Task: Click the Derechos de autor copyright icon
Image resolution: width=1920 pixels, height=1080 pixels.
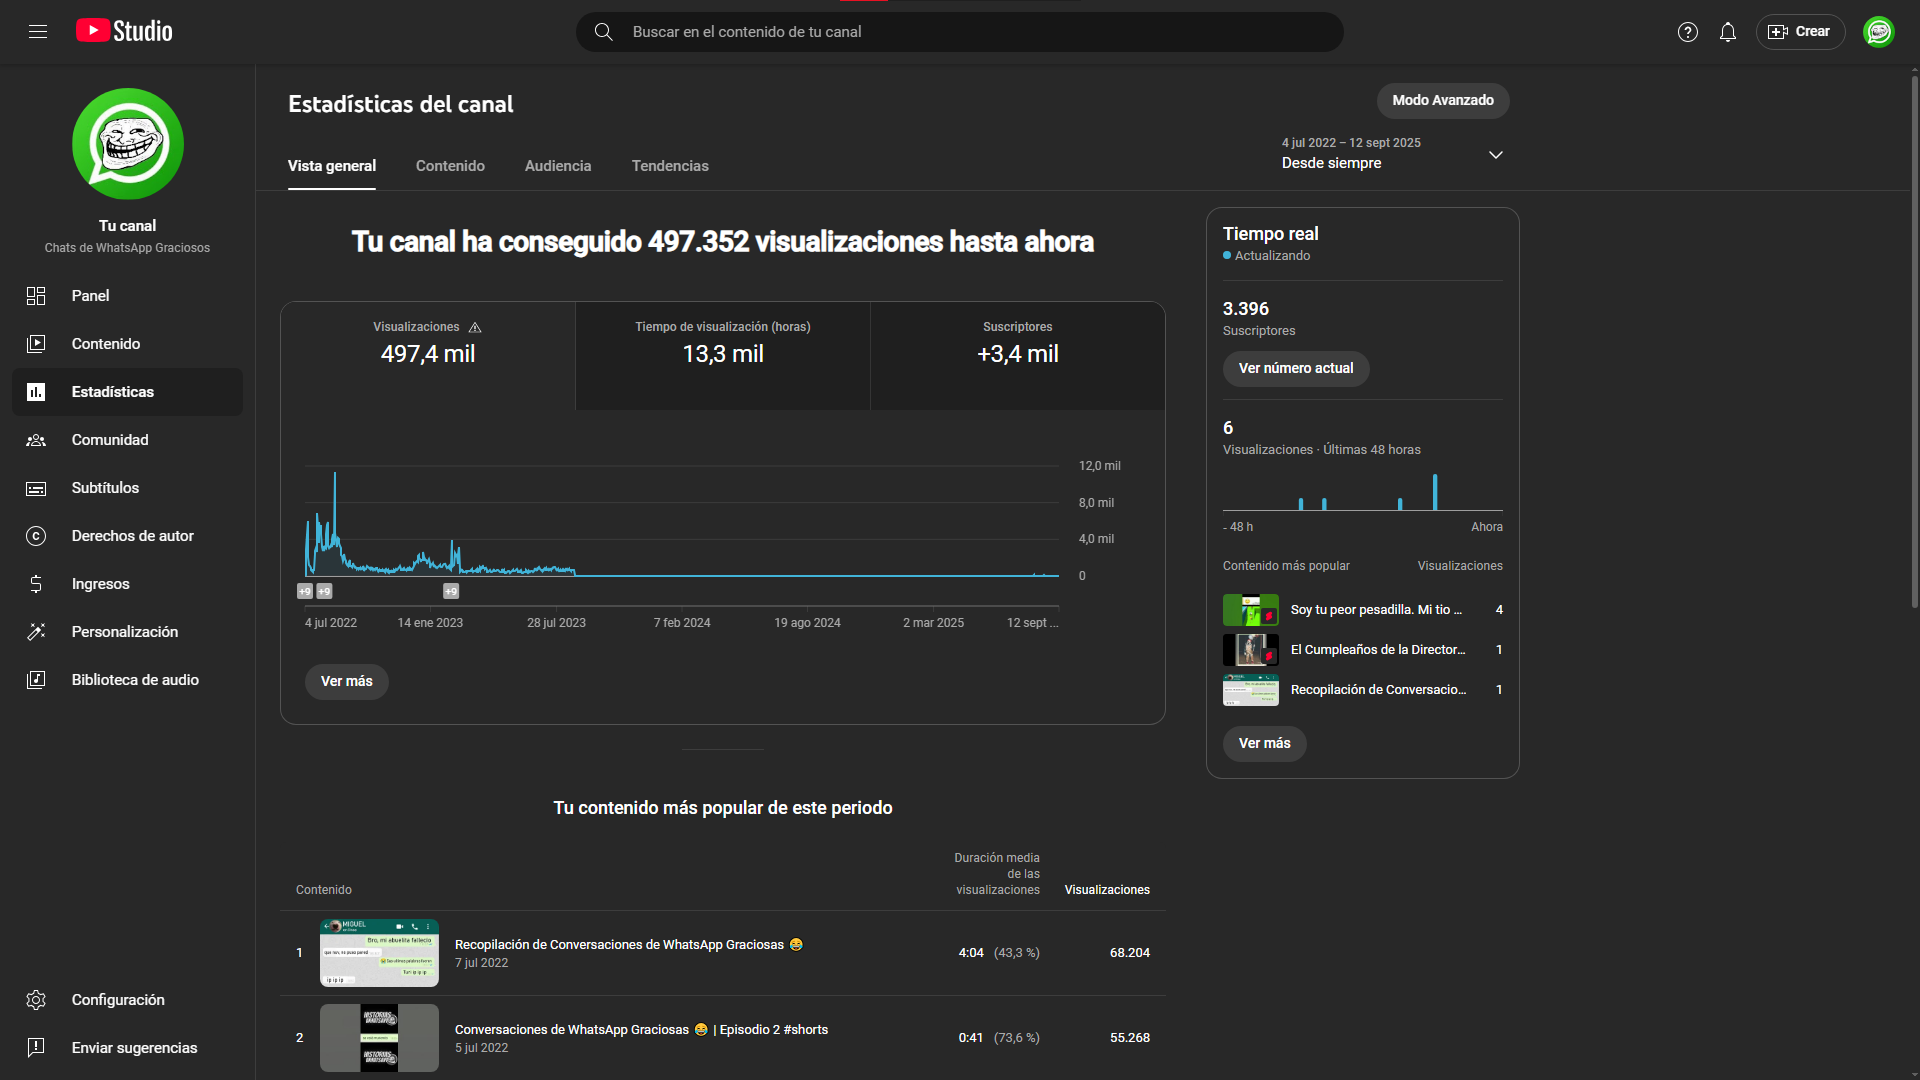Action: [36, 536]
